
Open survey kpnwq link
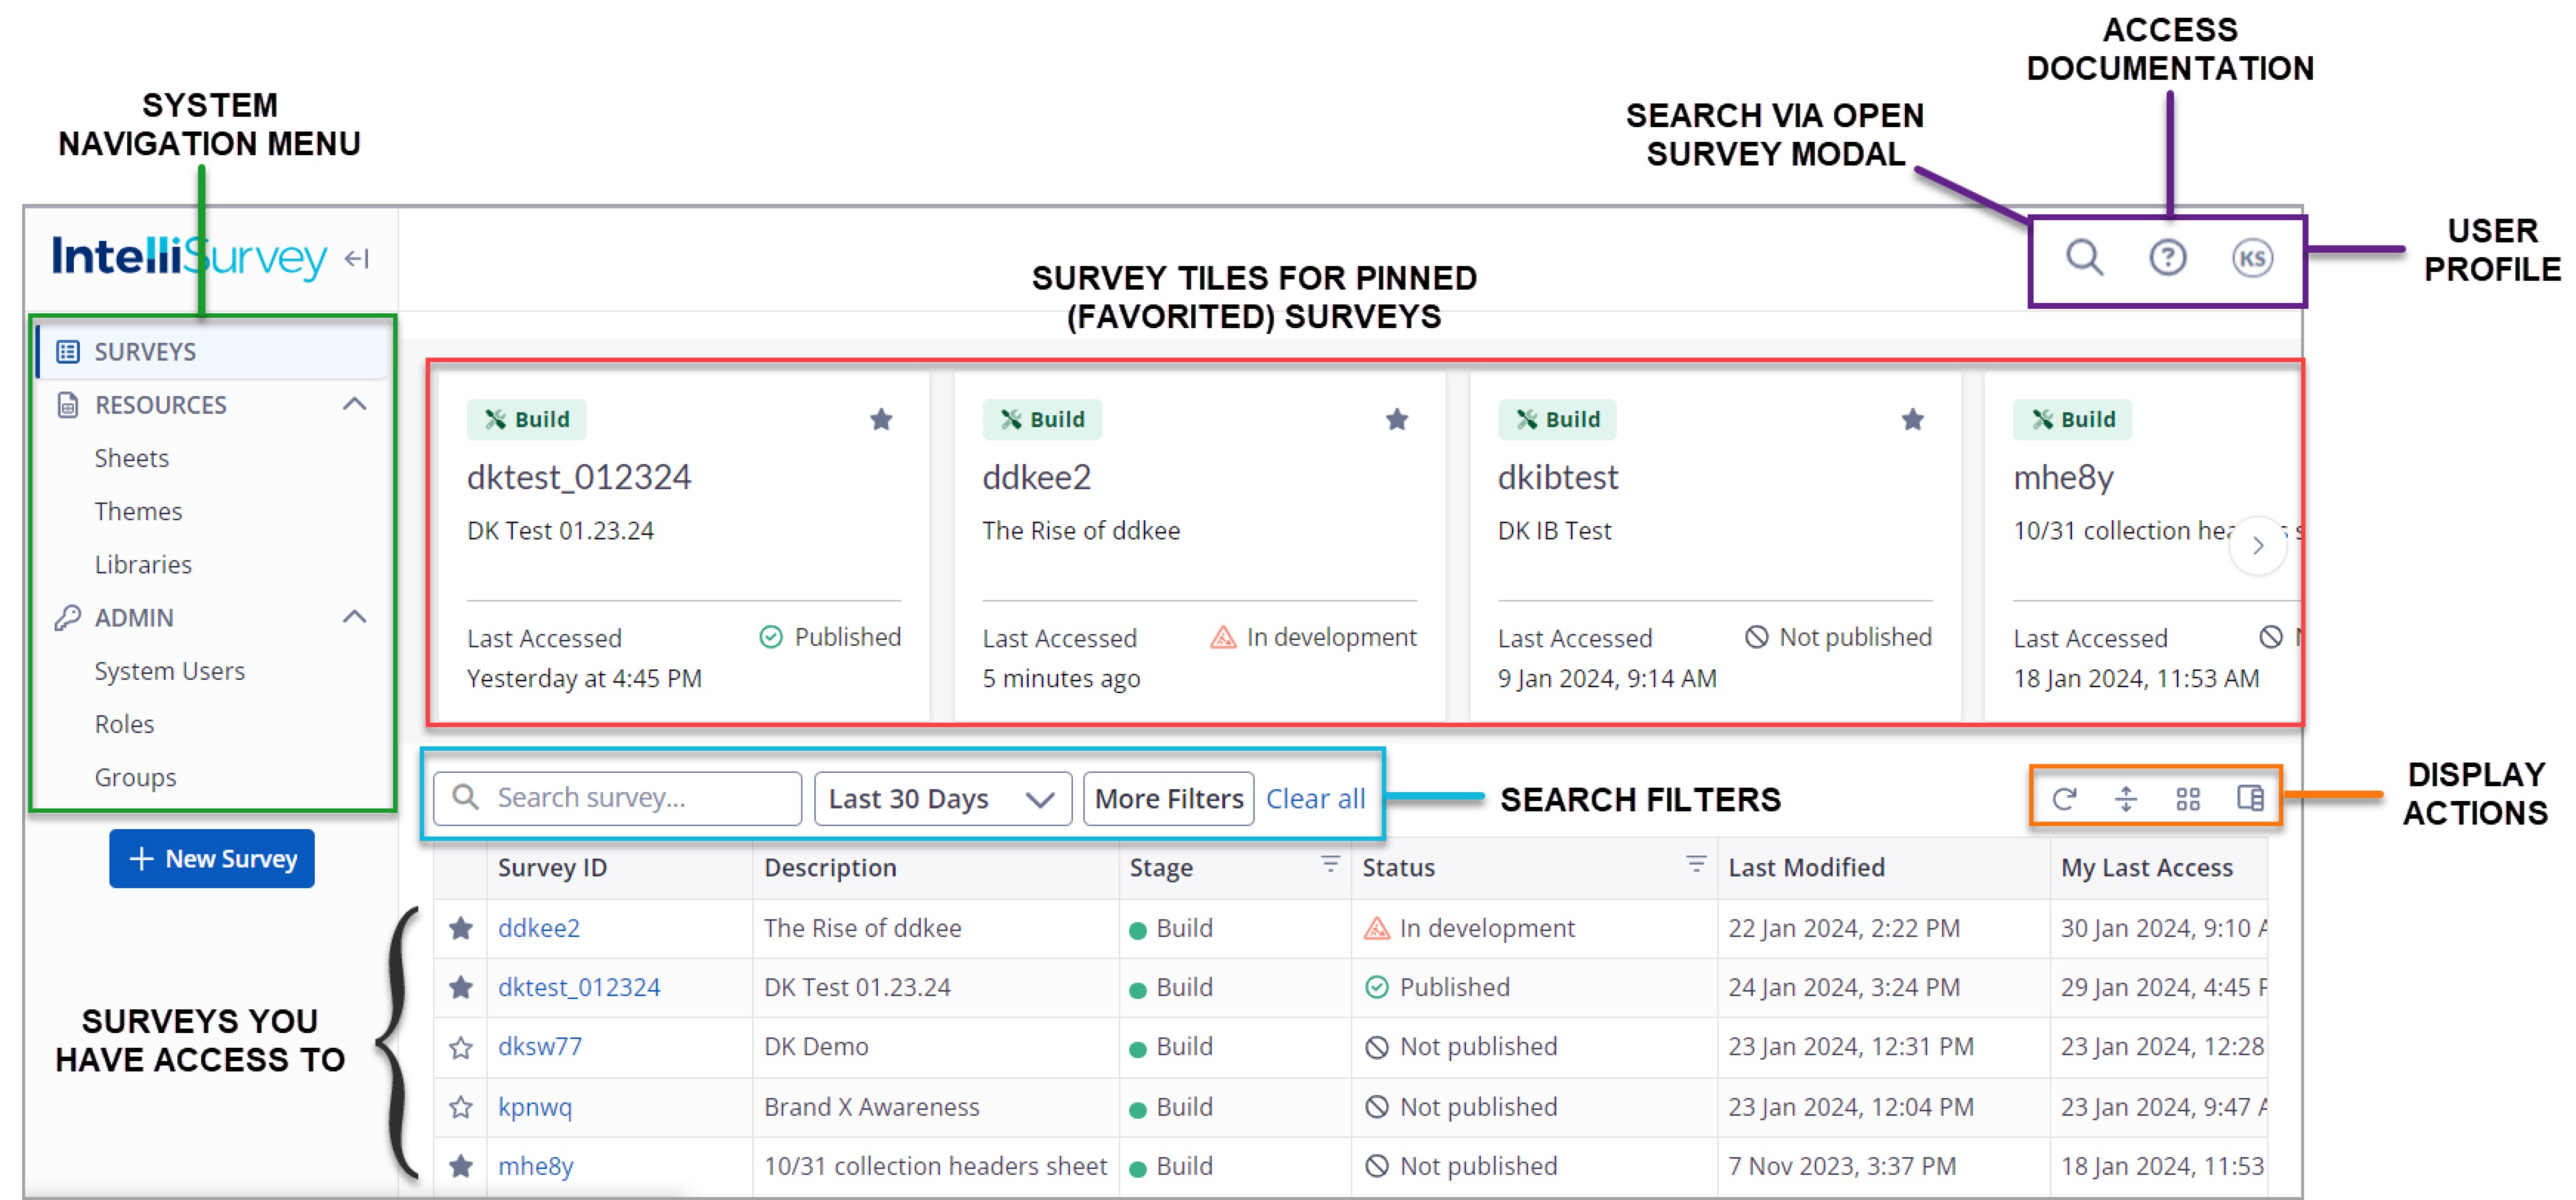[x=535, y=1107]
